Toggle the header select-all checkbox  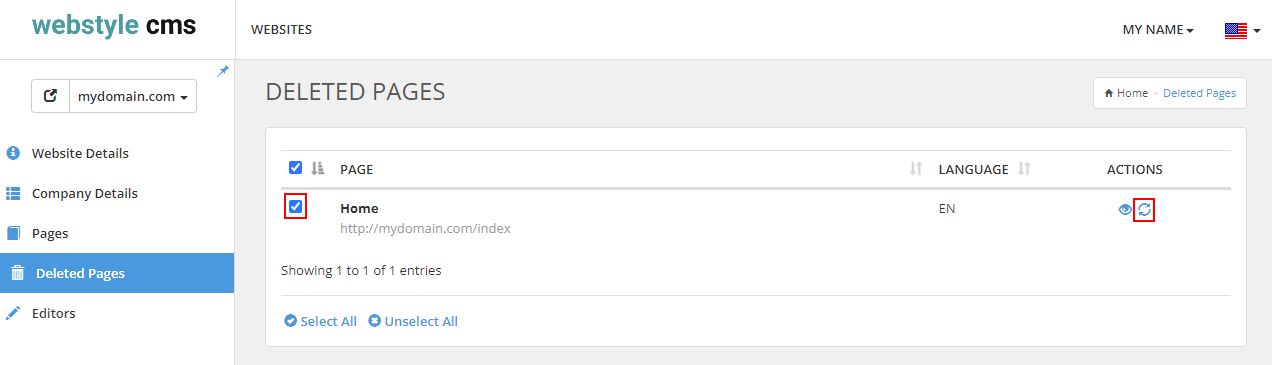click(x=295, y=168)
